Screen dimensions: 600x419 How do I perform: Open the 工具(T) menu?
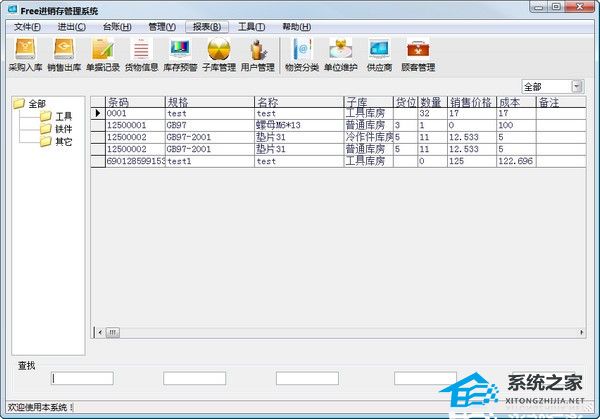(251, 27)
